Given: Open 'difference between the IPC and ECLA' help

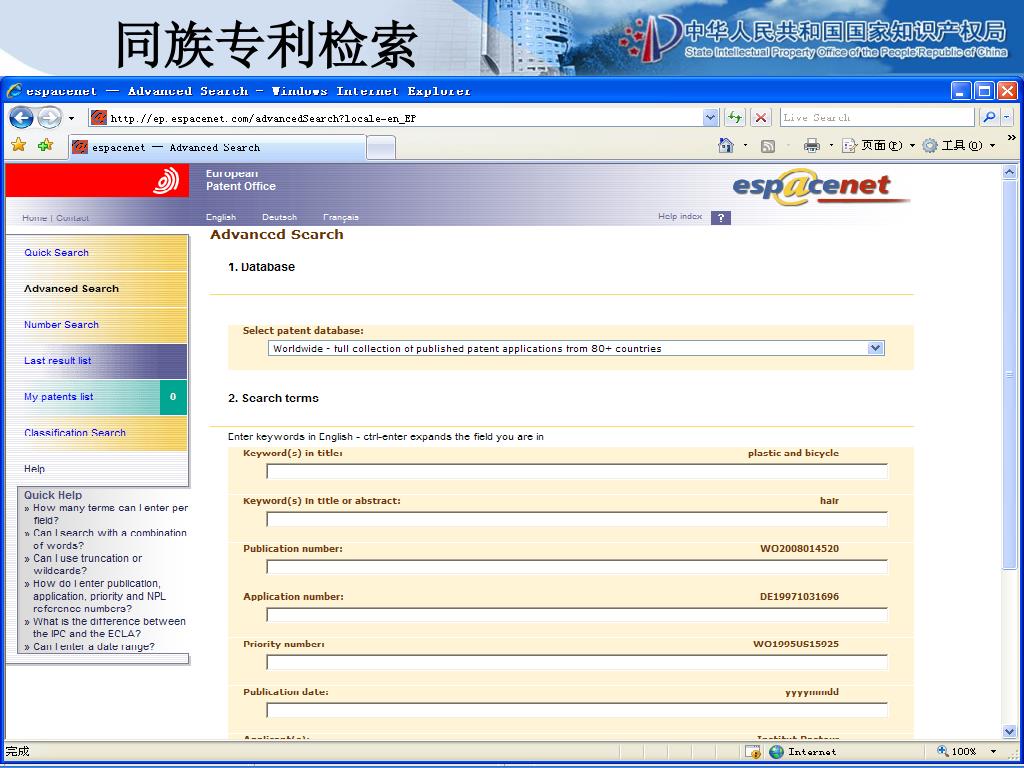Looking at the screenshot, I should tap(108, 627).
